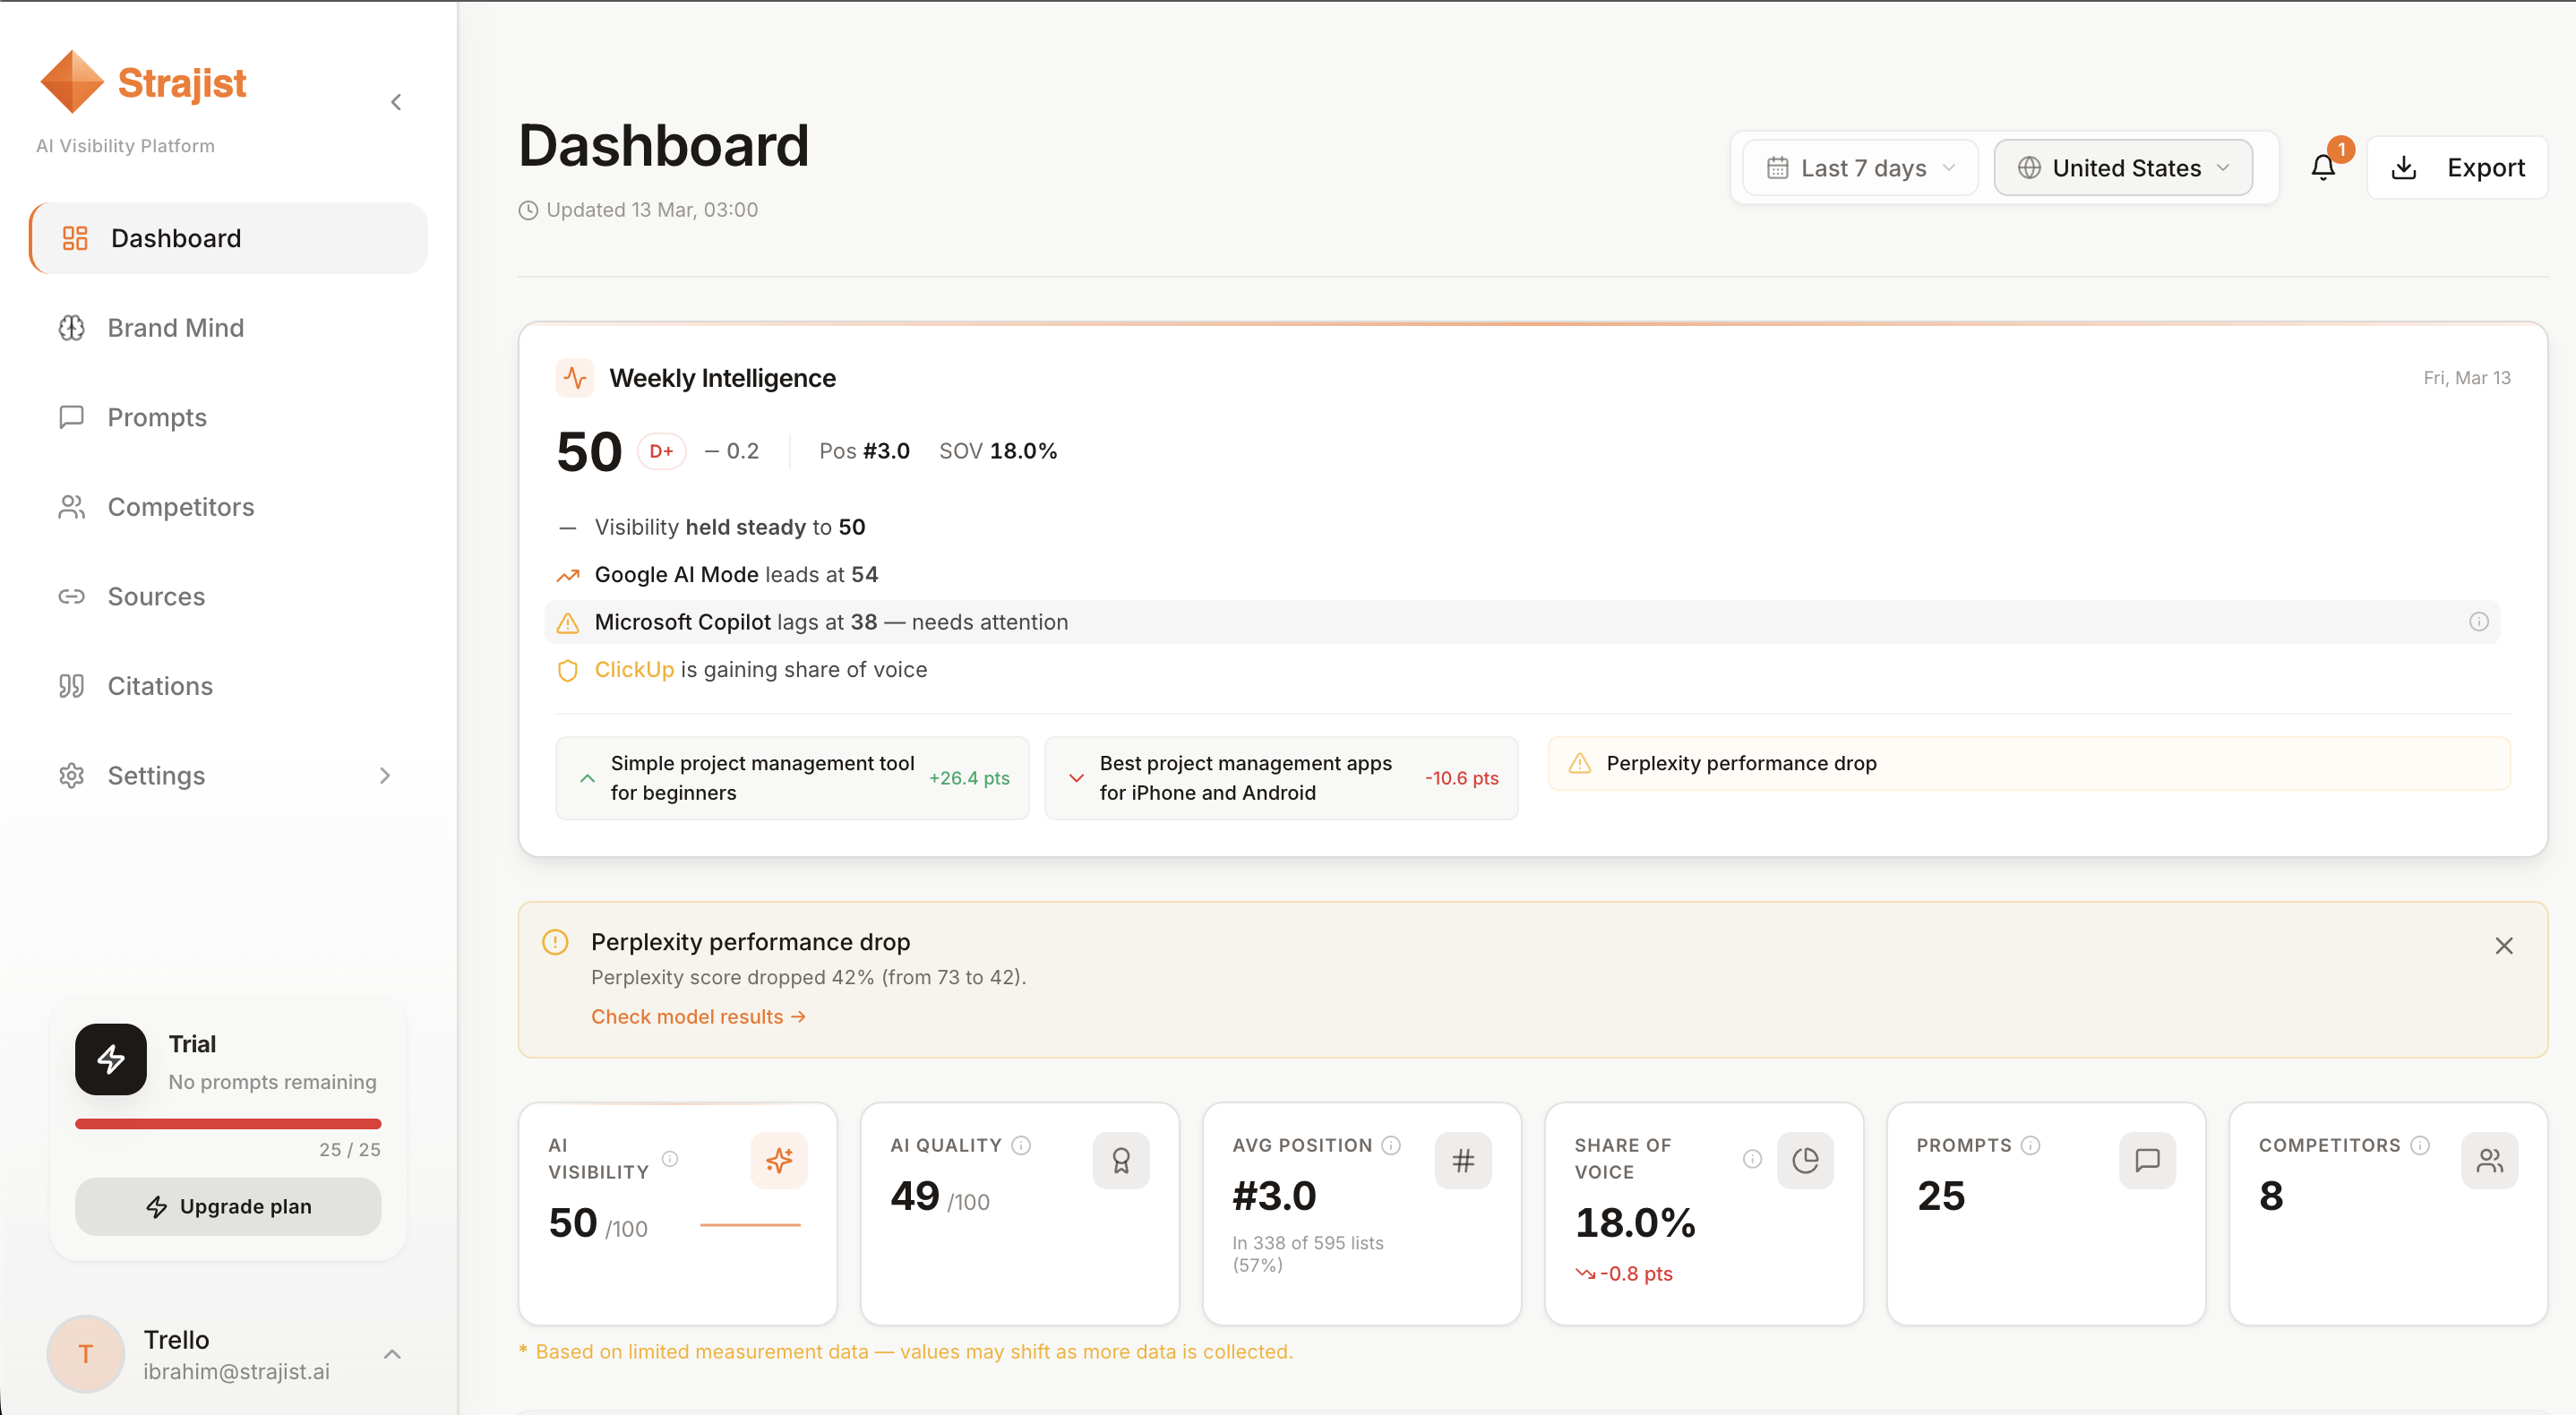Image resolution: width=2576 pixels, height=1415 pixels.
Task: Click the Share of Voice pie icon
Action: click(x=1805, y=1160)
